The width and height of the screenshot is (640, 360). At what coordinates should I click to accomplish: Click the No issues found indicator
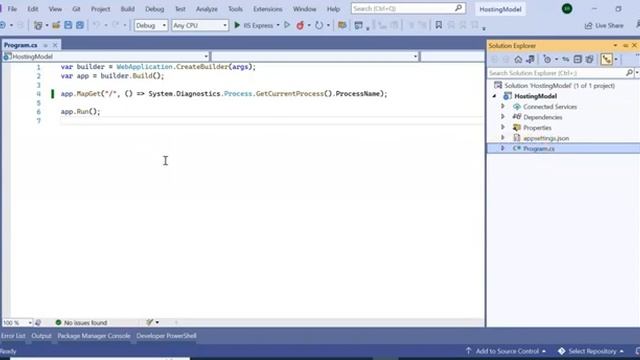[x=81, y=322]
